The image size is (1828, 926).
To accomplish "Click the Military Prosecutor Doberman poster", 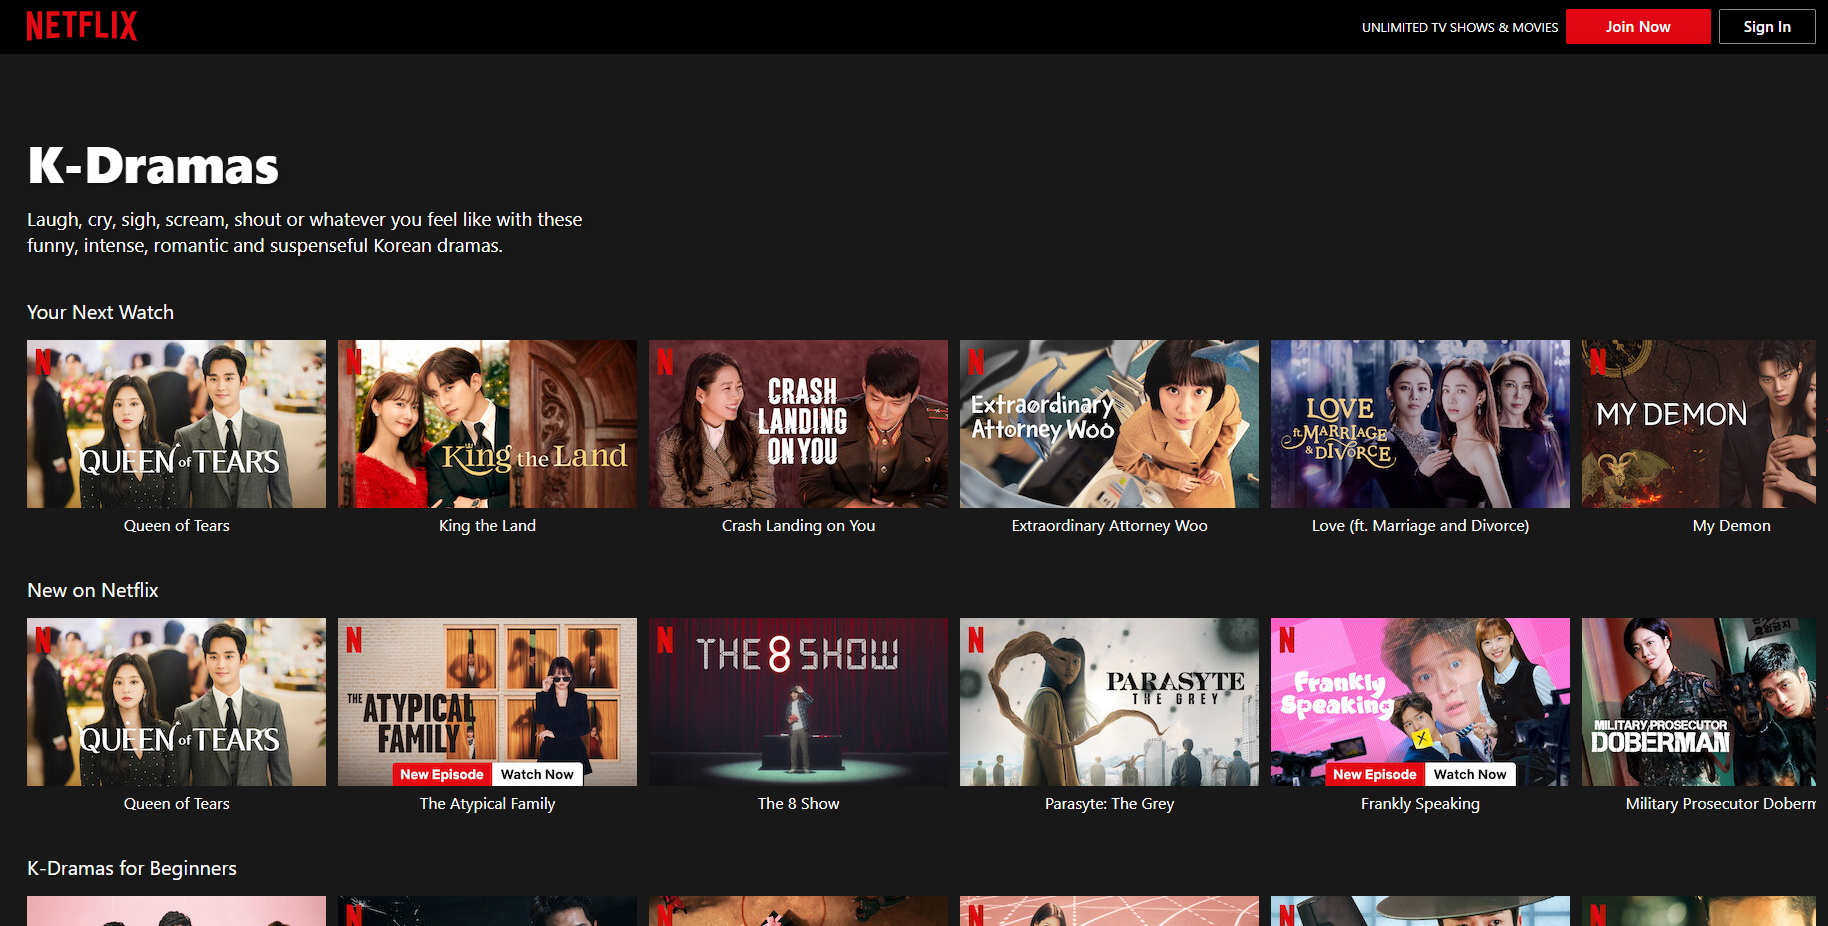I will [x=1698, y=701].
